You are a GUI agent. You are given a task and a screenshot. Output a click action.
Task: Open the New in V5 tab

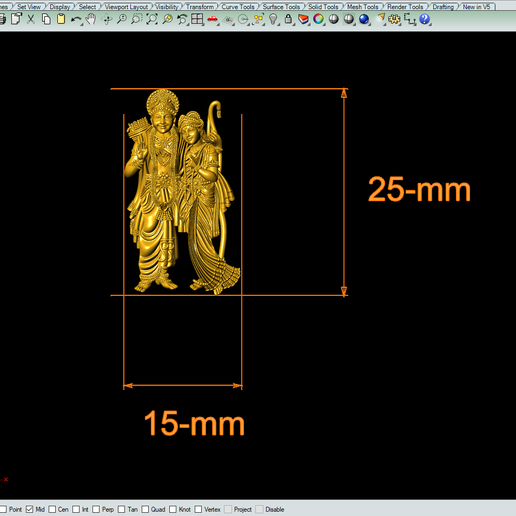[476, 6]
